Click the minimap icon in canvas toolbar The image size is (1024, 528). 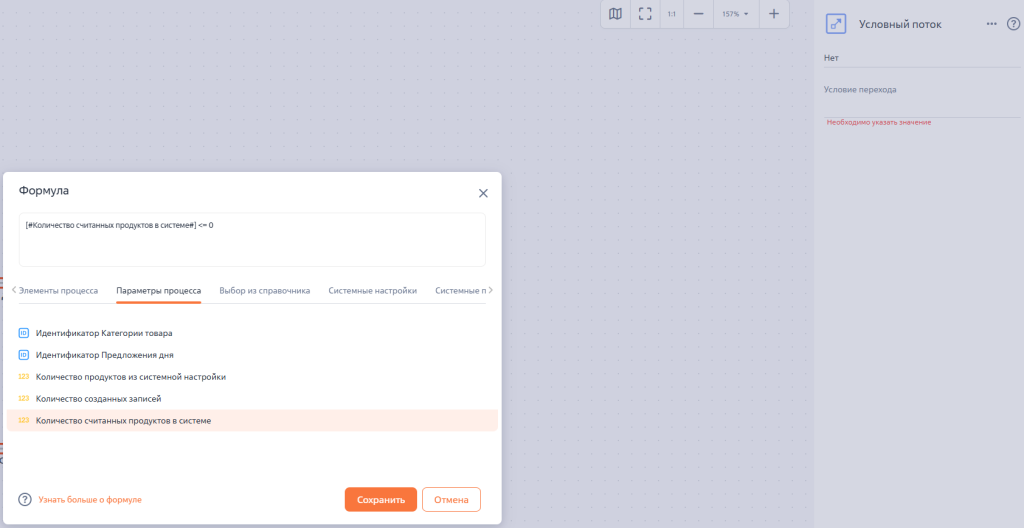(x=616, y=14)
